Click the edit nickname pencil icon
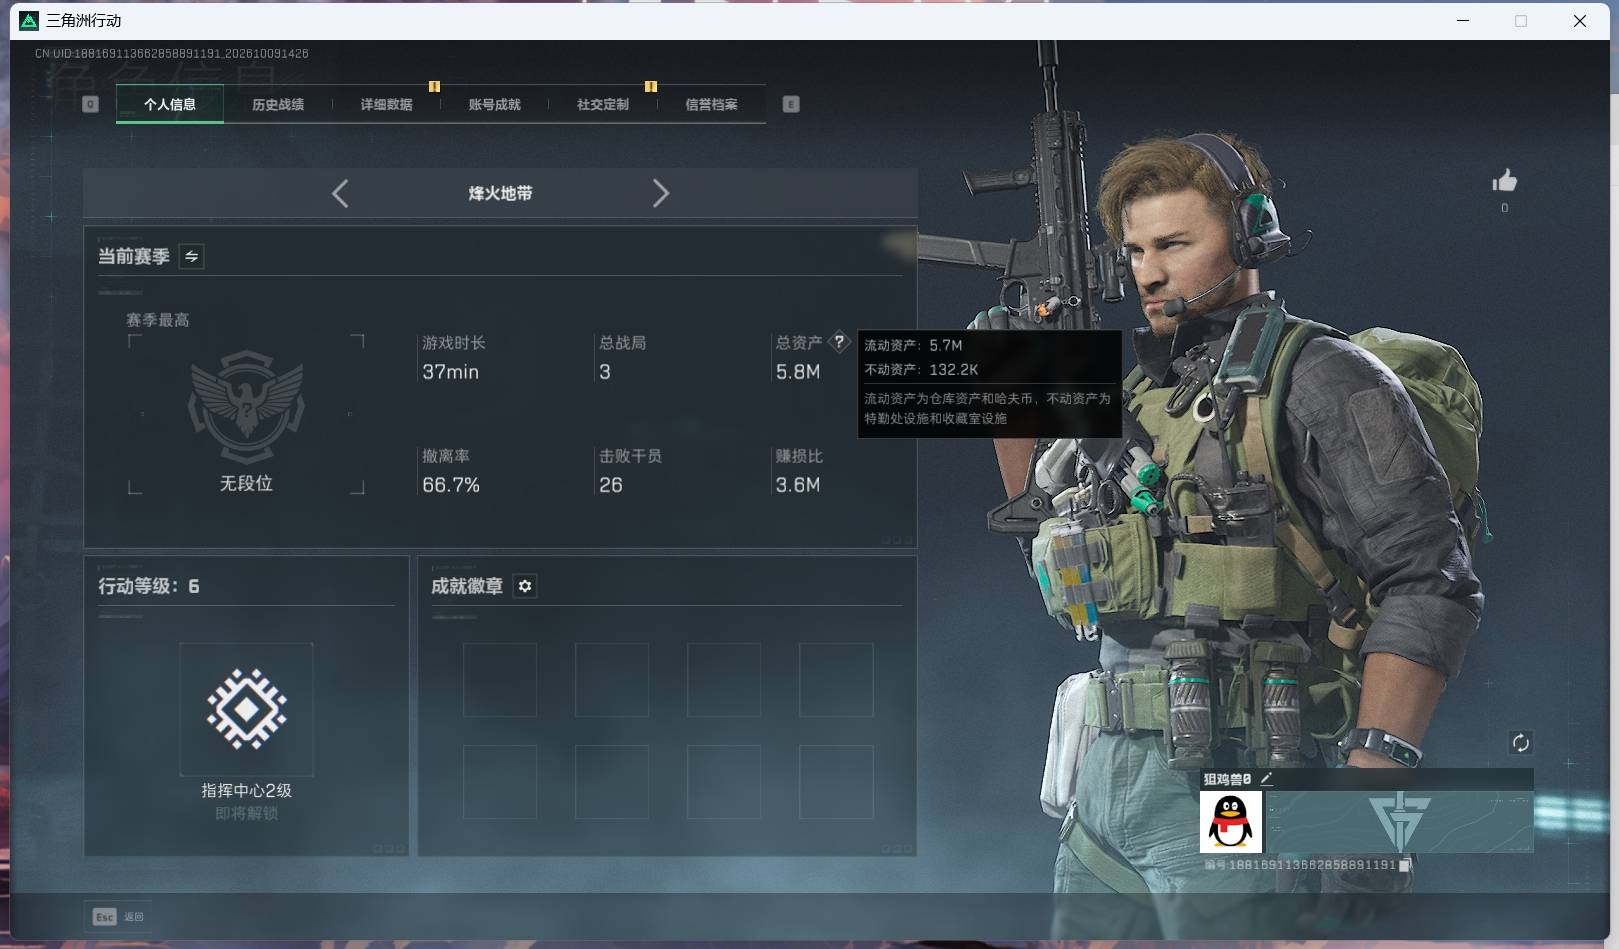 (1267, 778)
